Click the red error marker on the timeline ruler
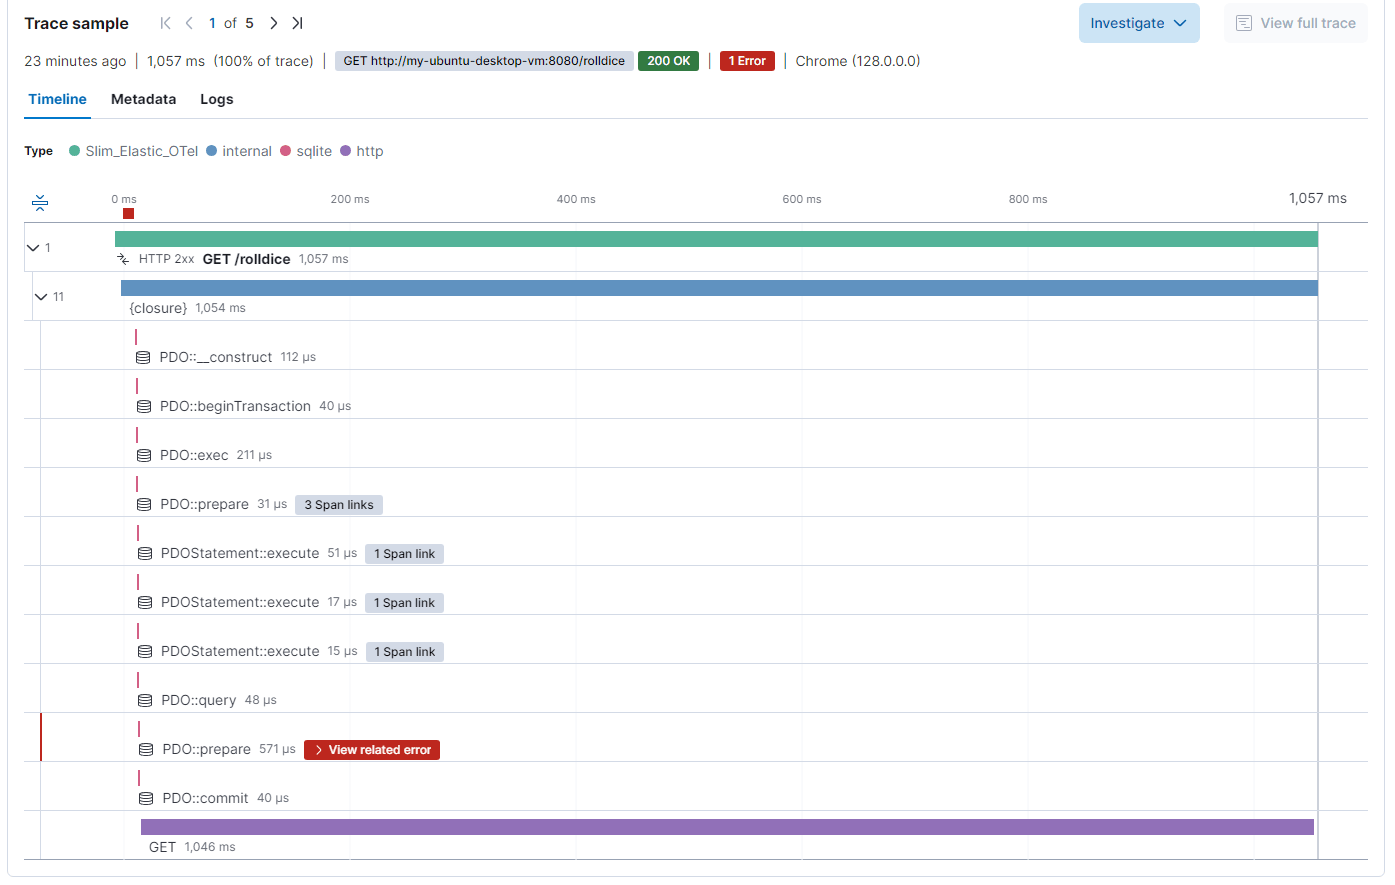The image size is (1395, 885). [x=127, y=214]
